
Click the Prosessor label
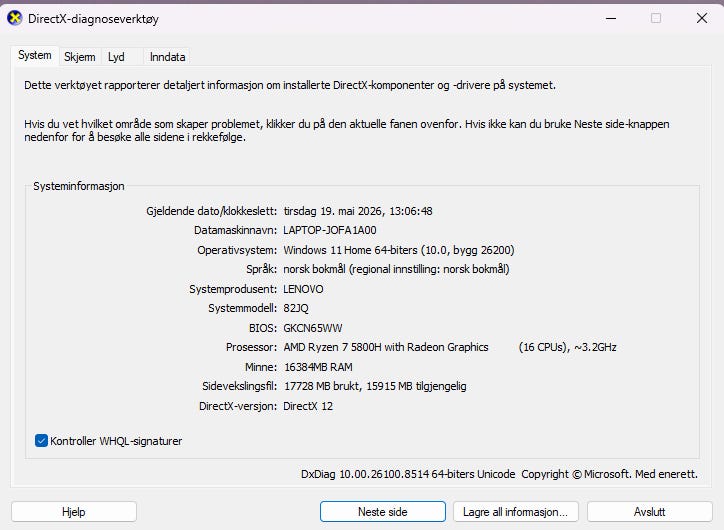pyautogui.click(x=251, y=347)
